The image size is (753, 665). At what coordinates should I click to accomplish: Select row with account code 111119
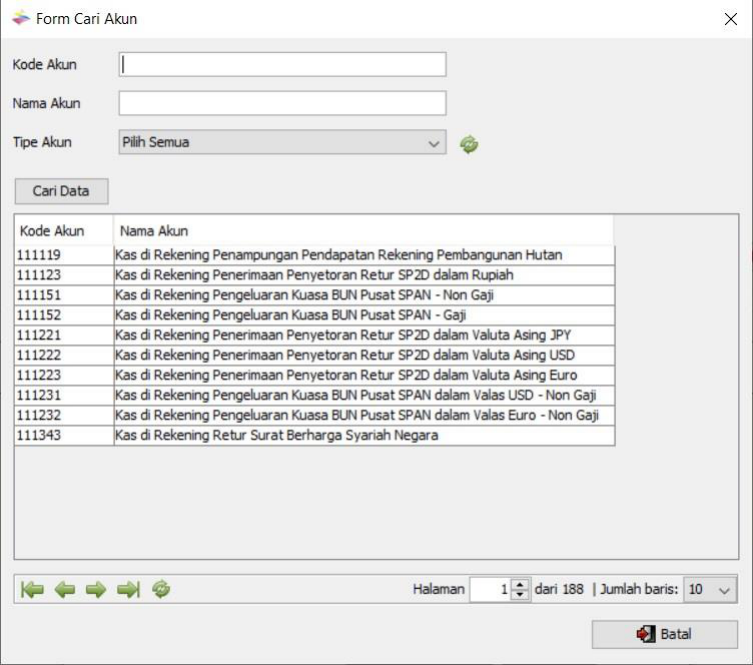(64, 255)
